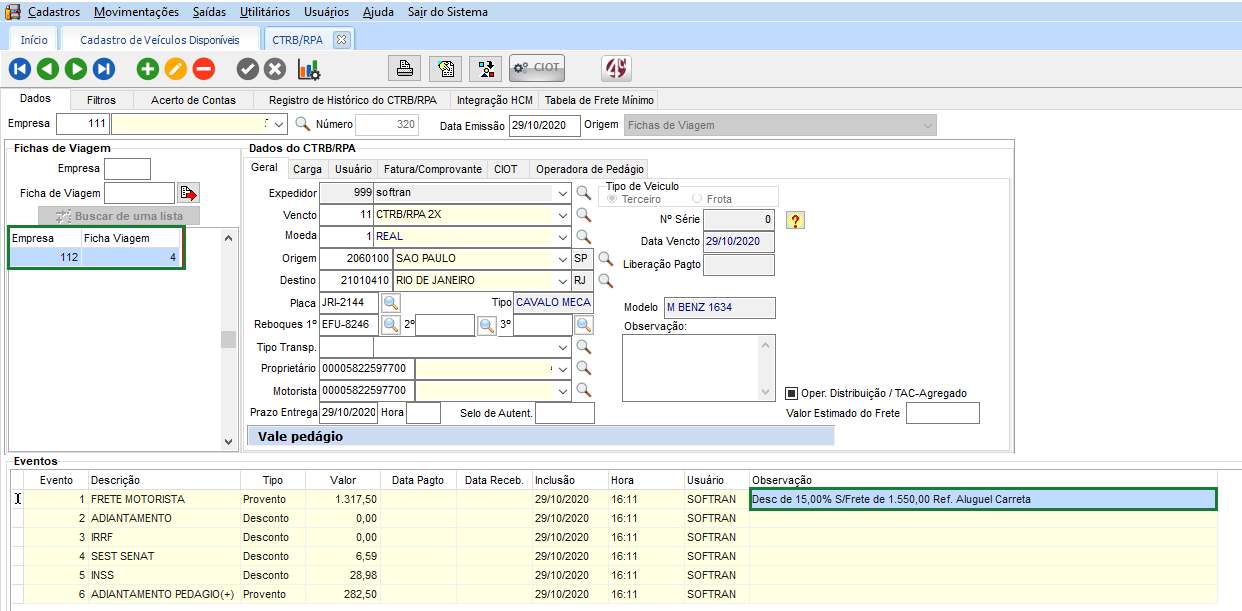The image size is (1242, 611).
Task: Expand the Moeda dropdown
Action: click(564, 237)
